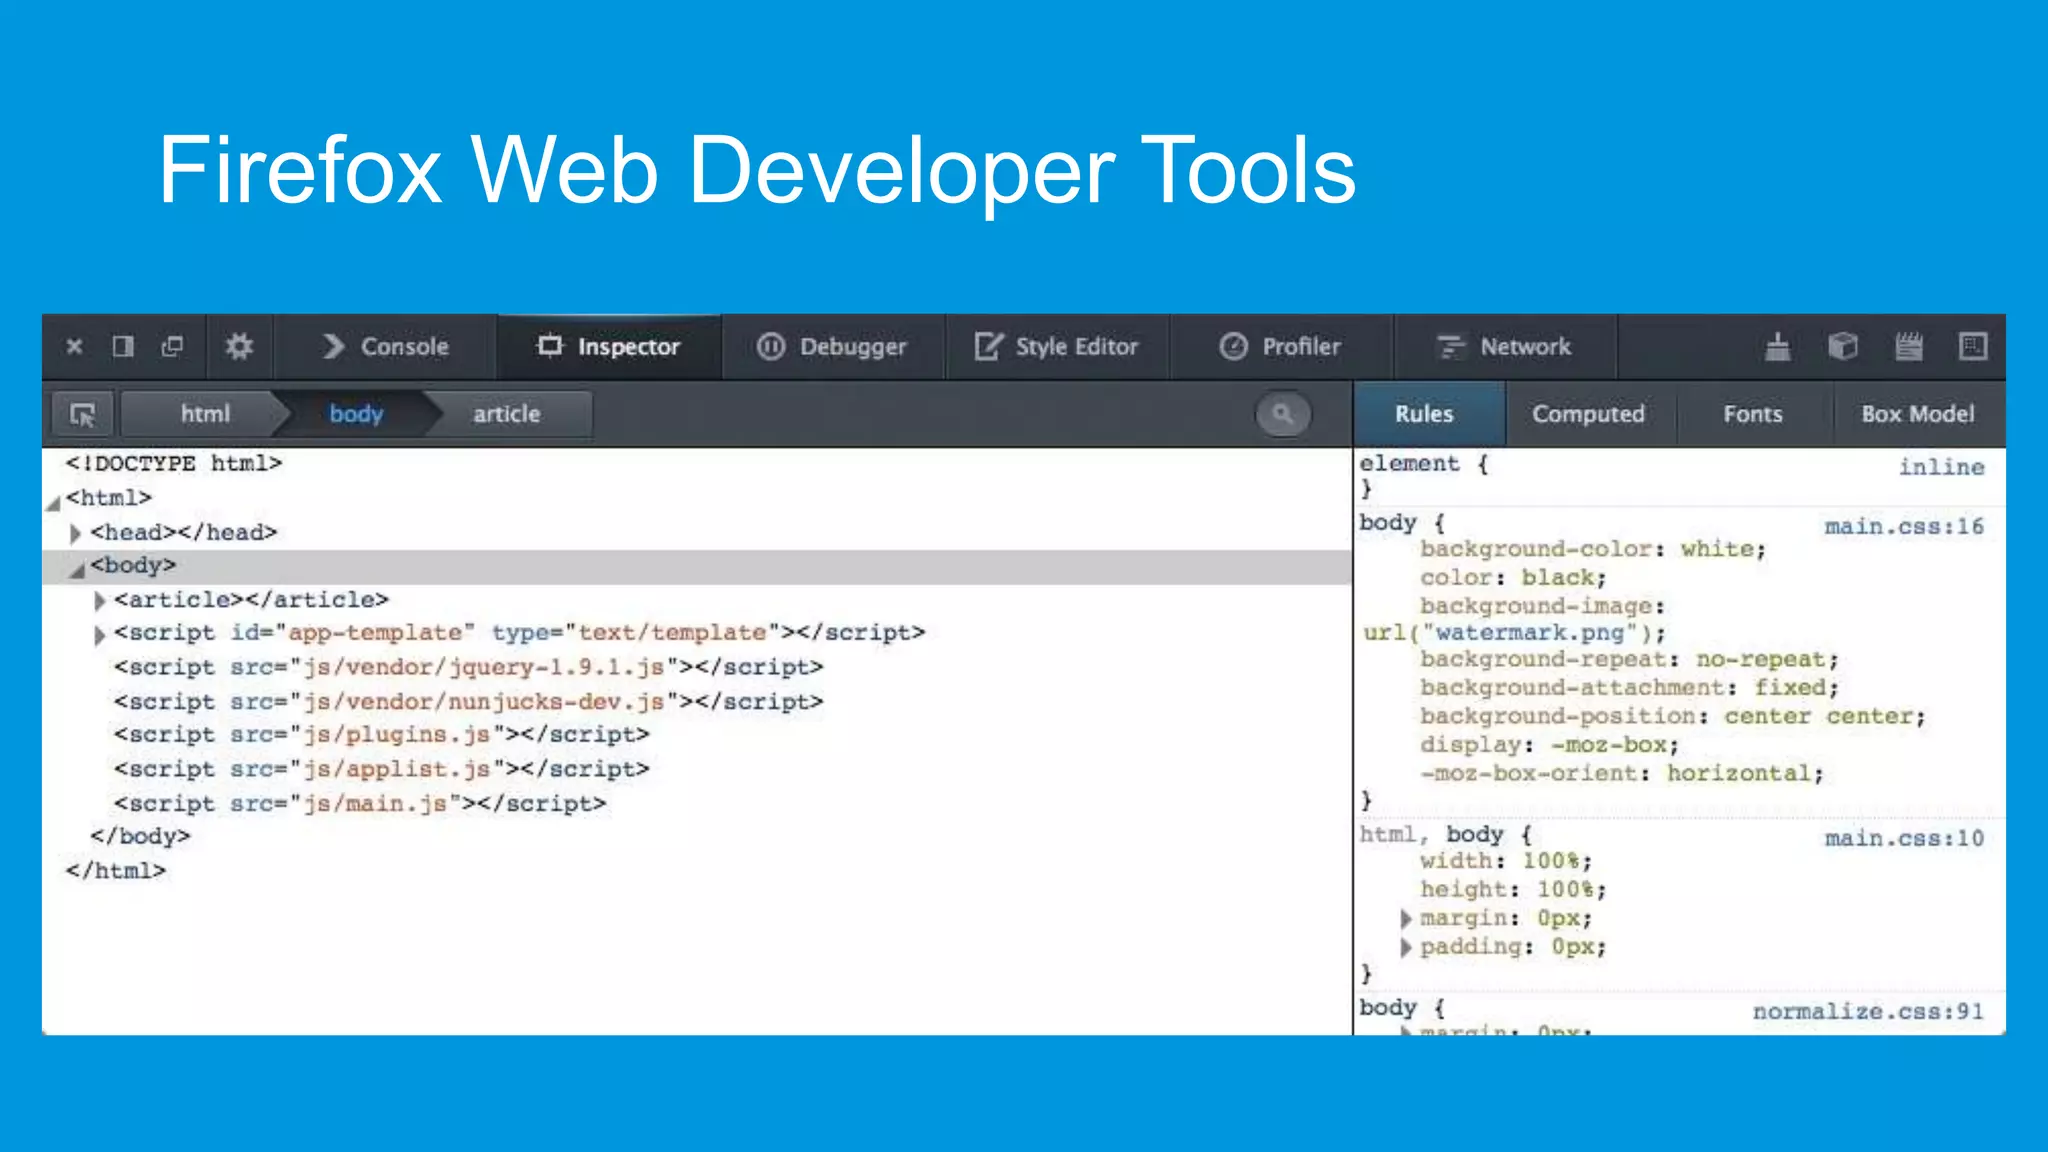
Task: Activate the element picker icon
Action: pos(83,414)
